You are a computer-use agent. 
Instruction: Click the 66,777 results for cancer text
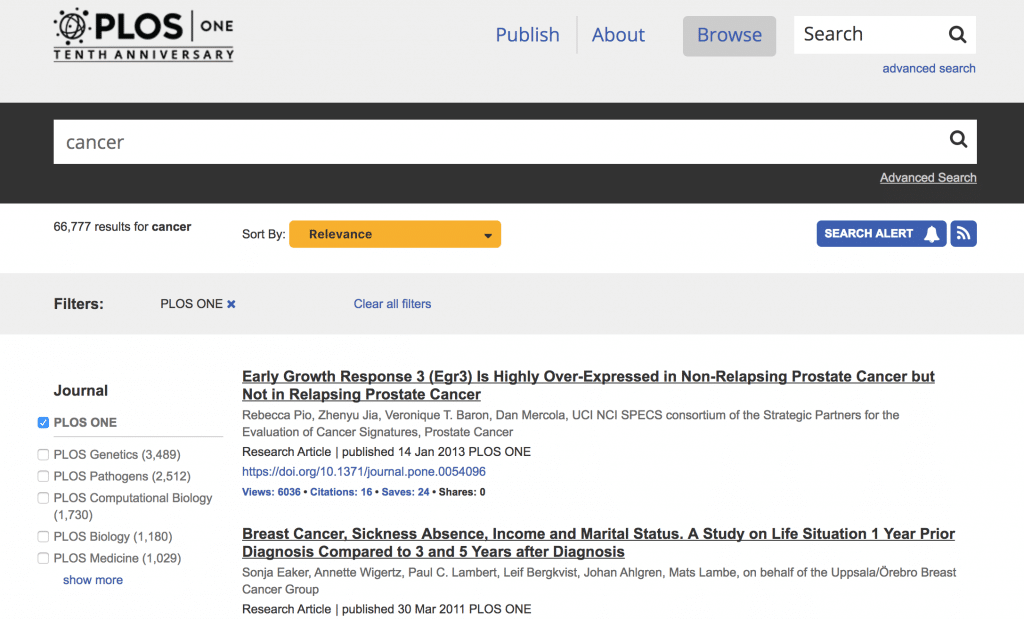[122, 227]
